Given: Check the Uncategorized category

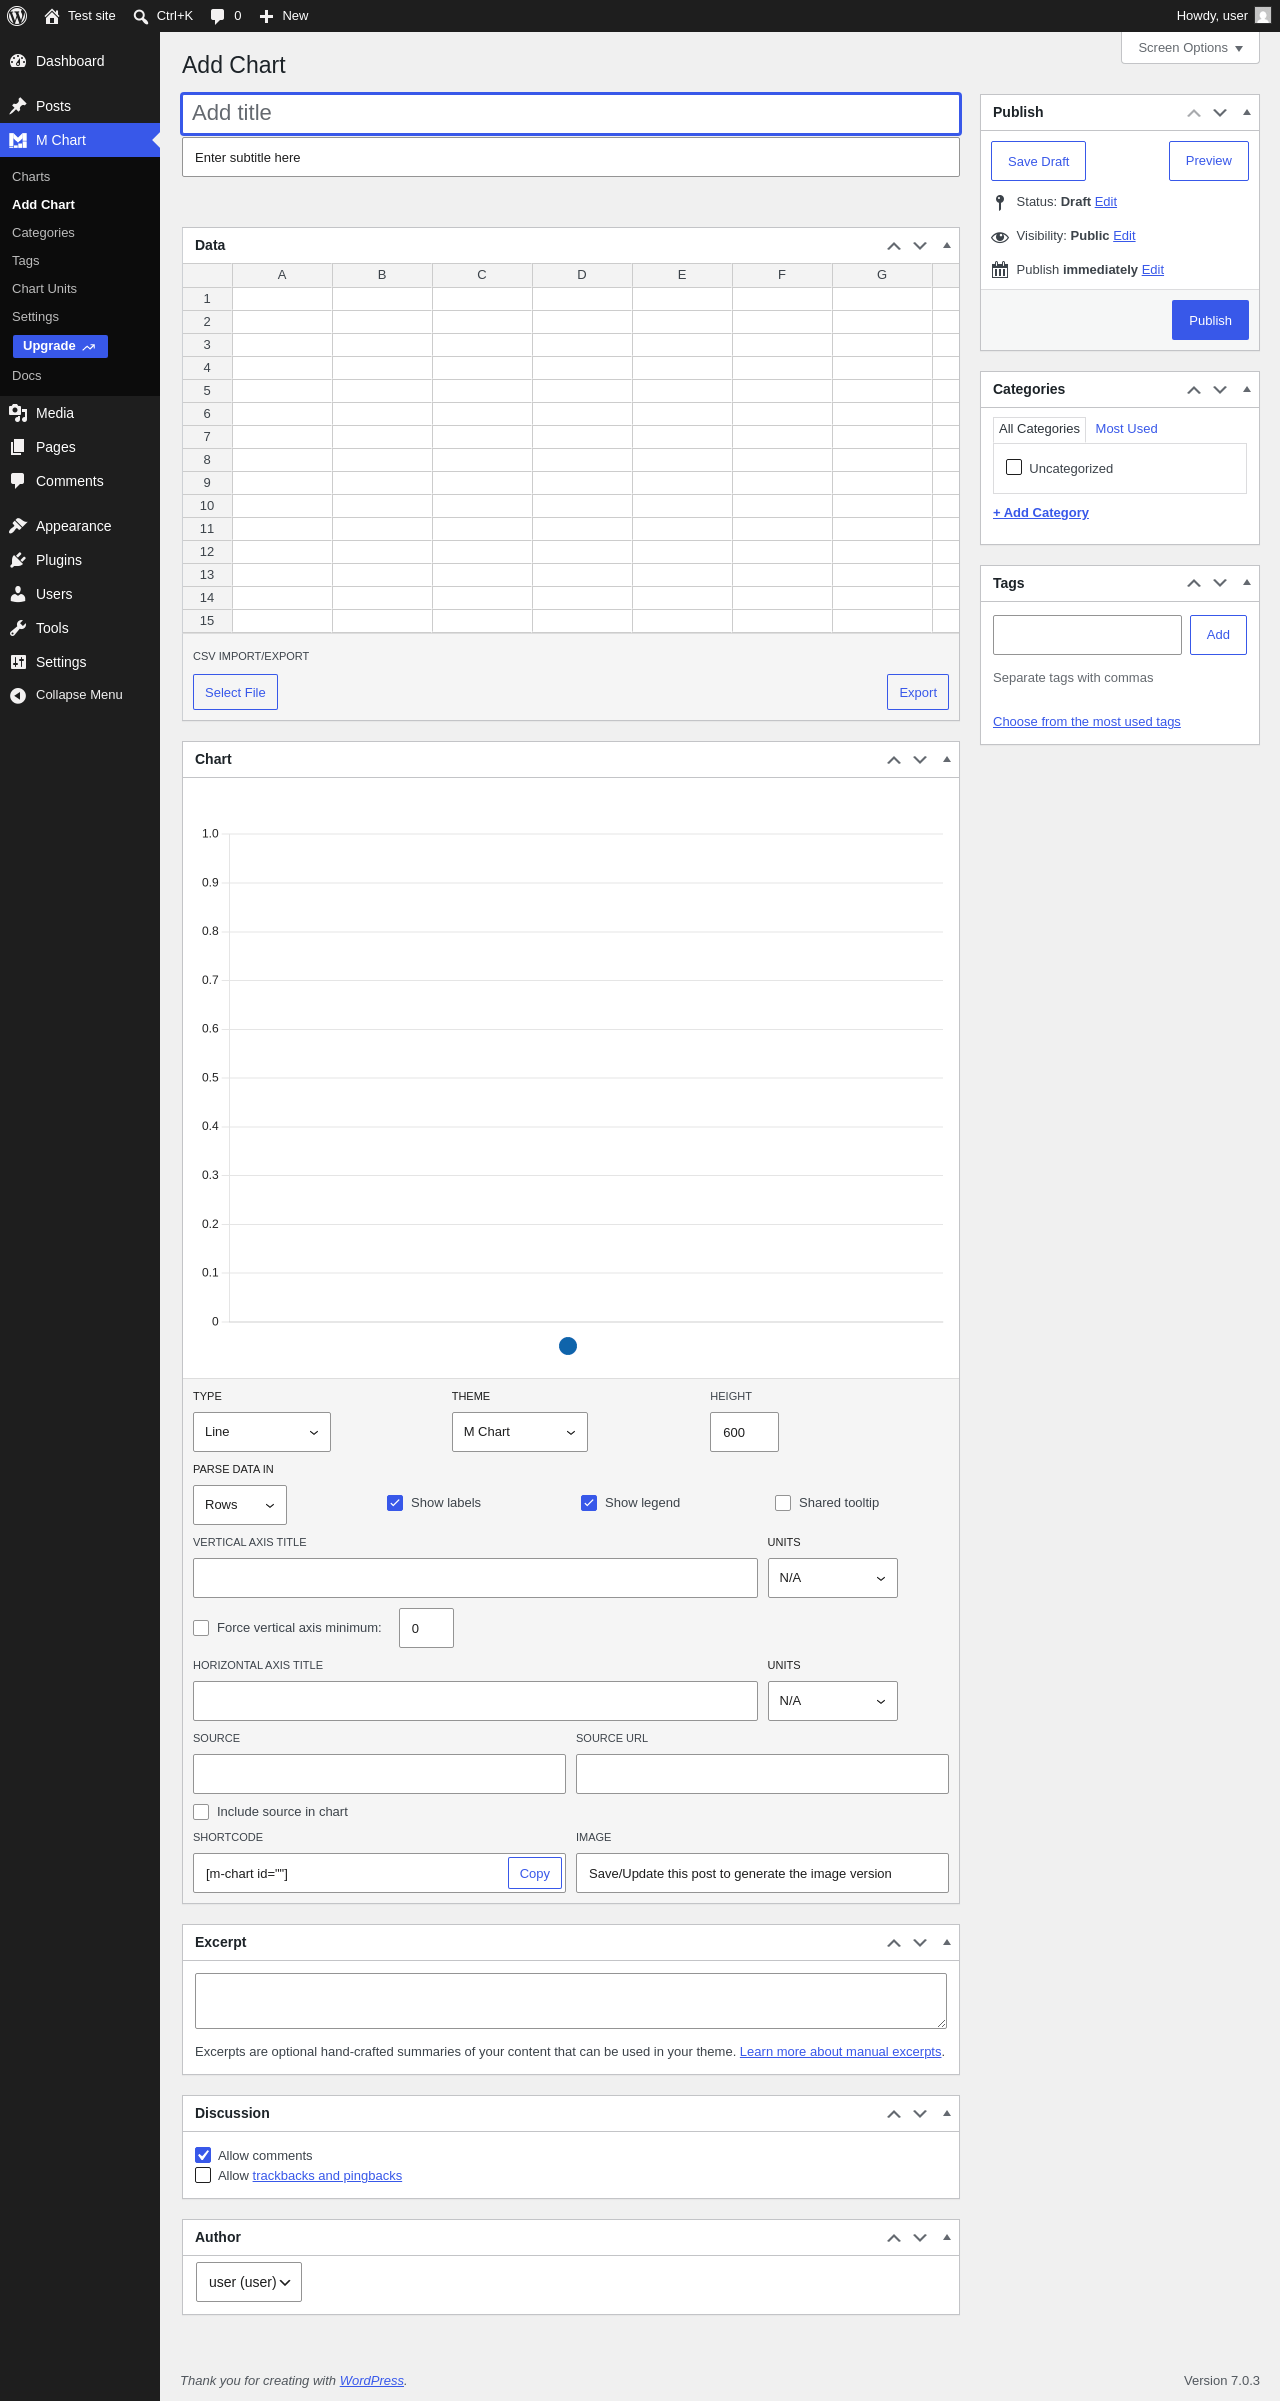Looking at the screenshot, I should click(x=1014, y=467).
